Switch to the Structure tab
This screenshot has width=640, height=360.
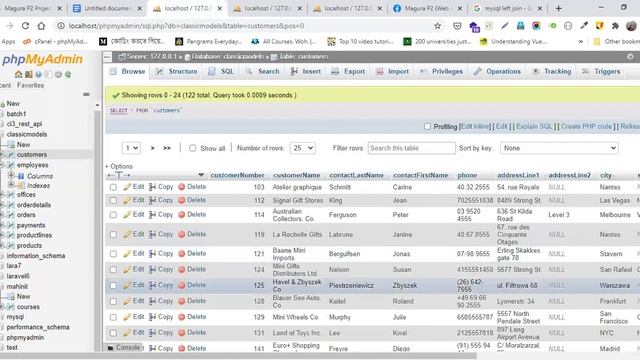pyautogui.click(x=177, y=71)
